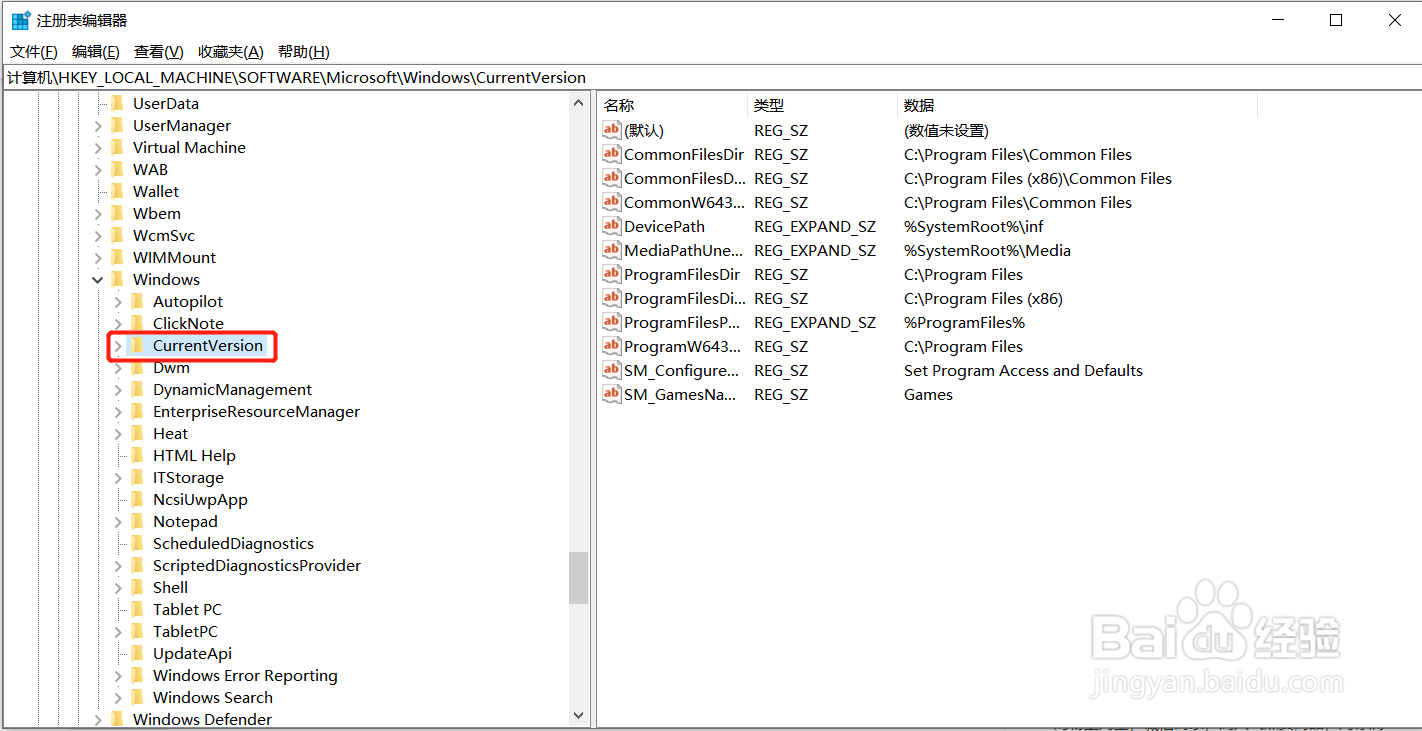Select the Tablet PC key

[x=187, y=609]
